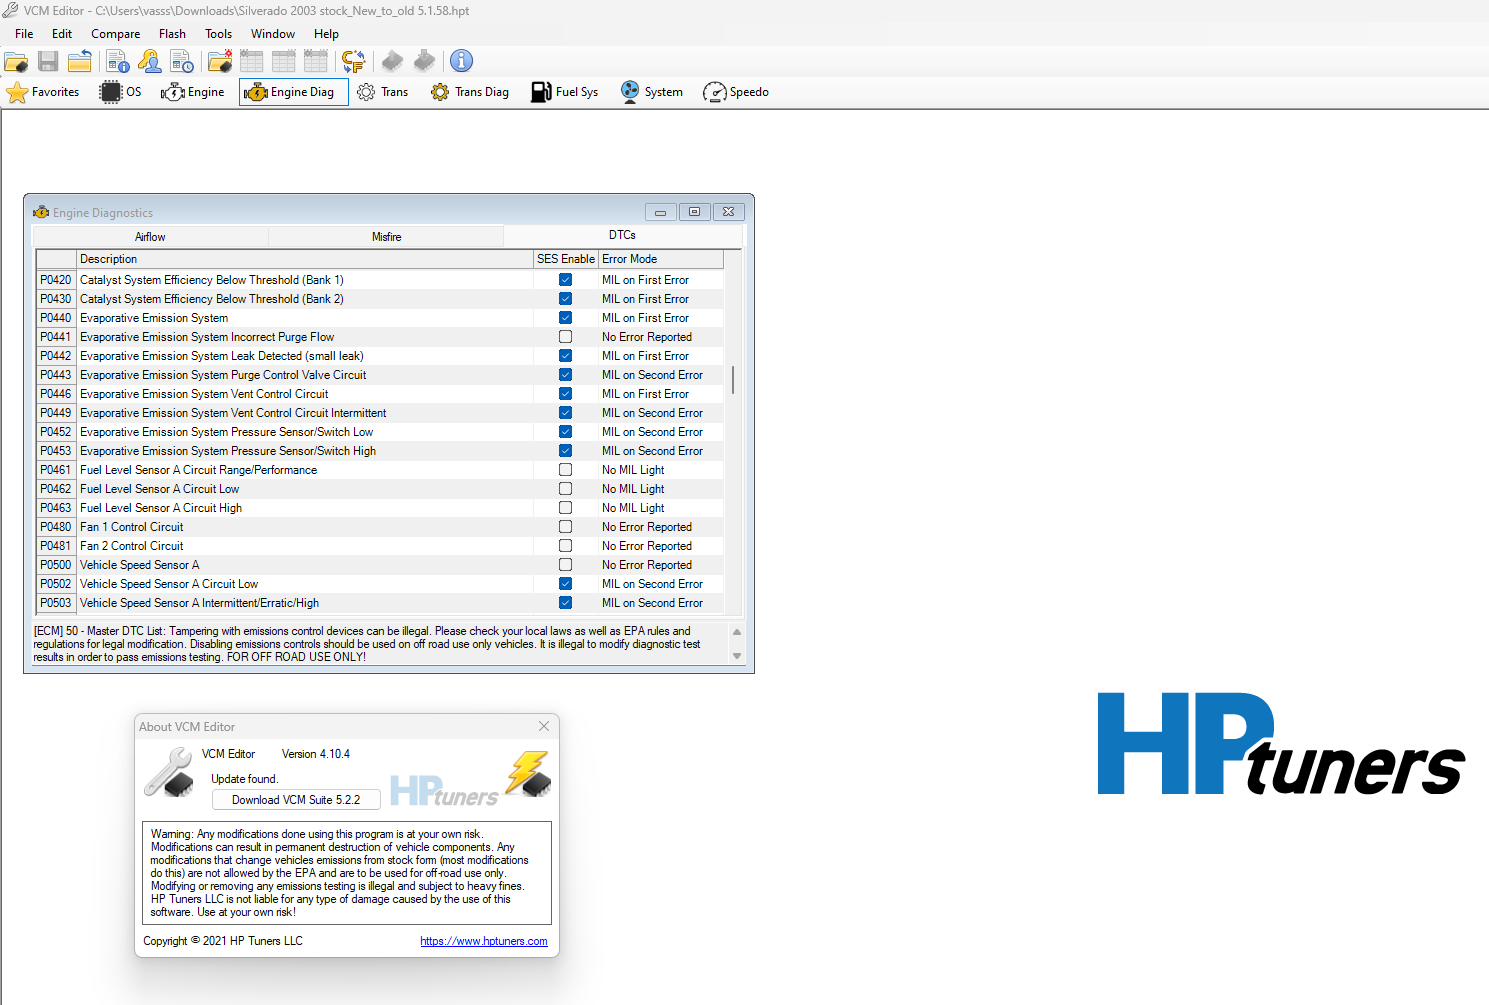Select the P0446 row header

pyautogui.click(x=56, y=394)
